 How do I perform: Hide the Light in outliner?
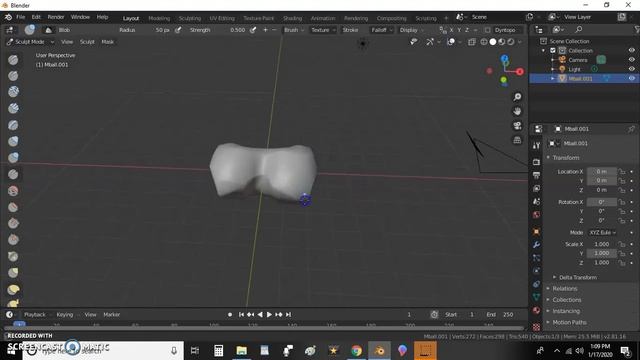[631, 69]
